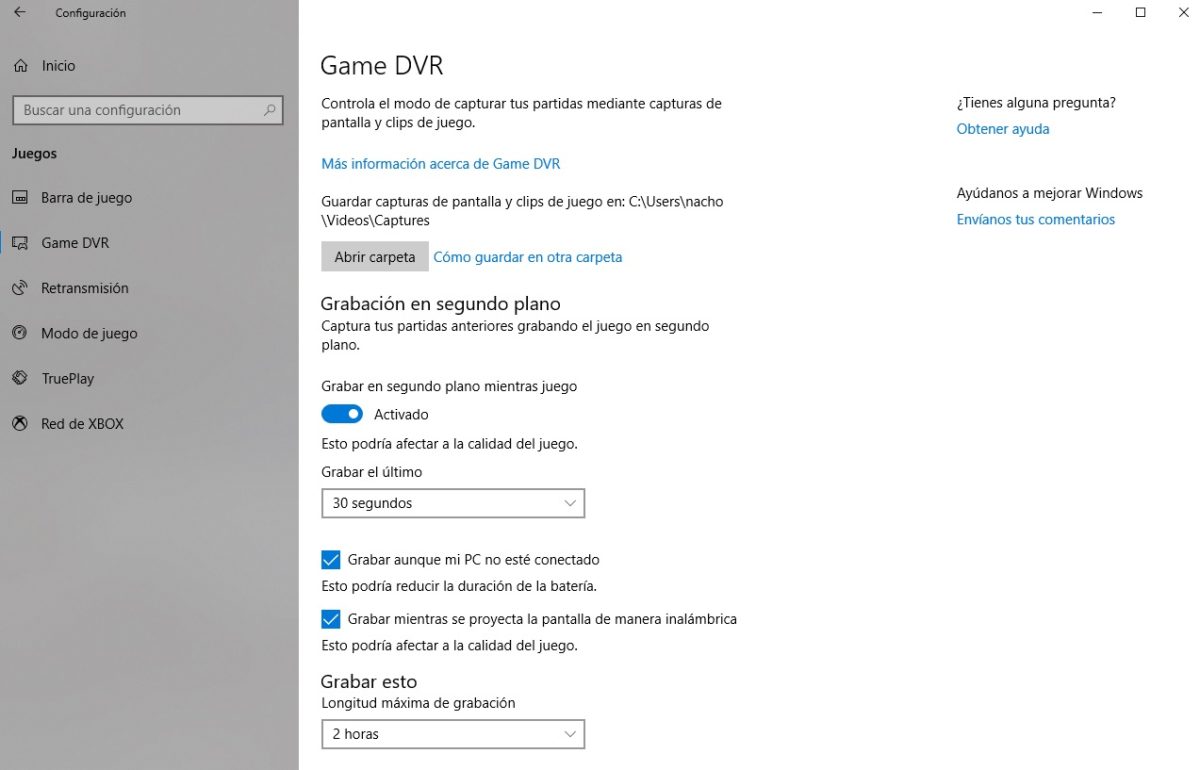Expand the Longitud máxima de grabación dropdown
Viewport: 1200px width, 770px height.
pyautogui.click(x=452, y=733)
